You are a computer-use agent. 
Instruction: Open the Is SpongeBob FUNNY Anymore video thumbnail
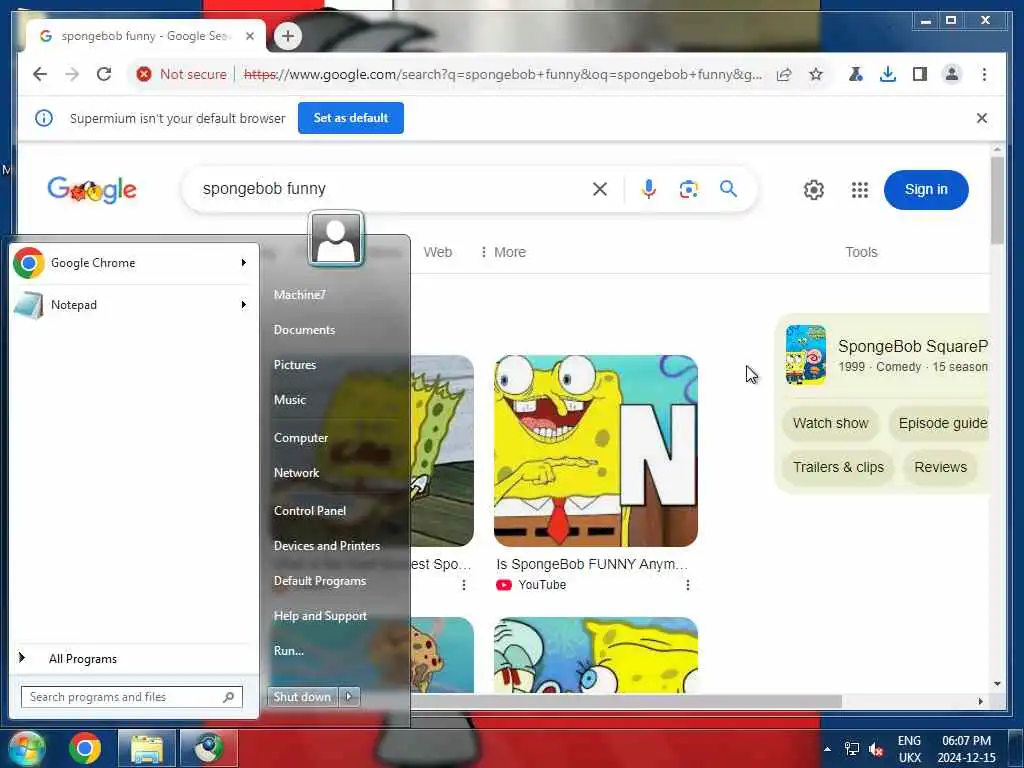(x=596, y=451)
